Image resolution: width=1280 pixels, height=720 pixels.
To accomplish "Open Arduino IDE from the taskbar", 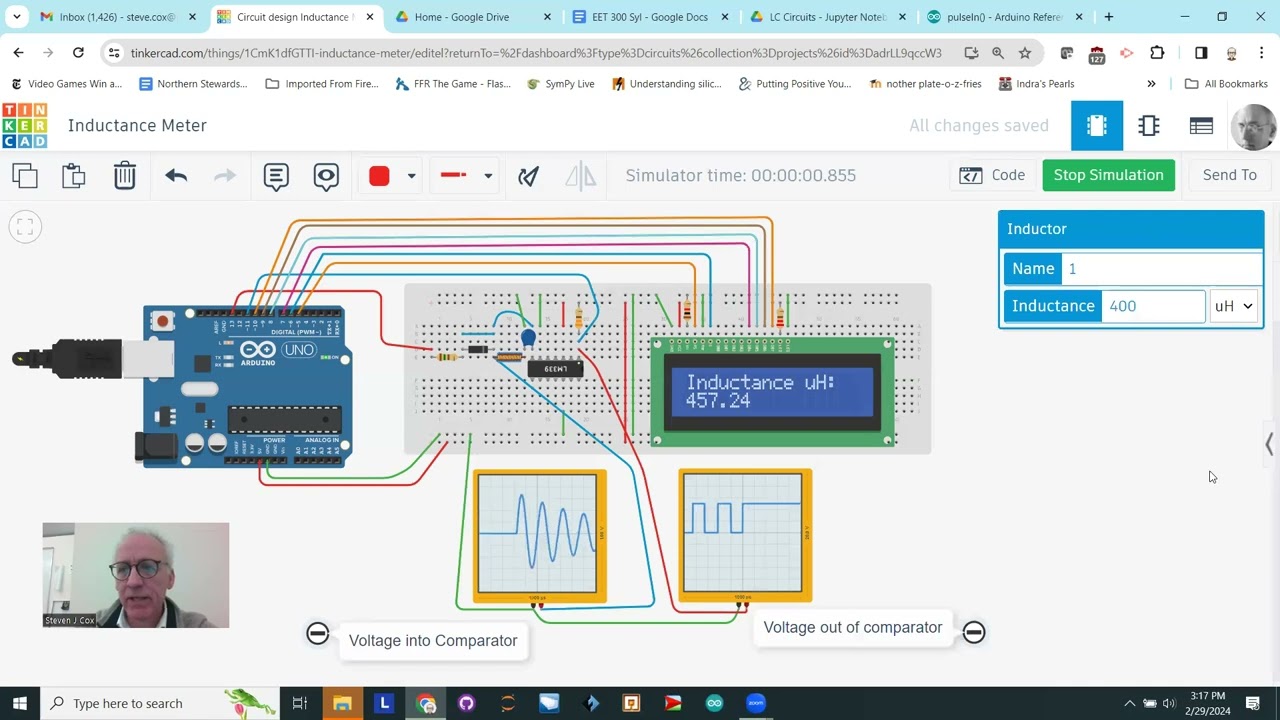I will 714,703.
